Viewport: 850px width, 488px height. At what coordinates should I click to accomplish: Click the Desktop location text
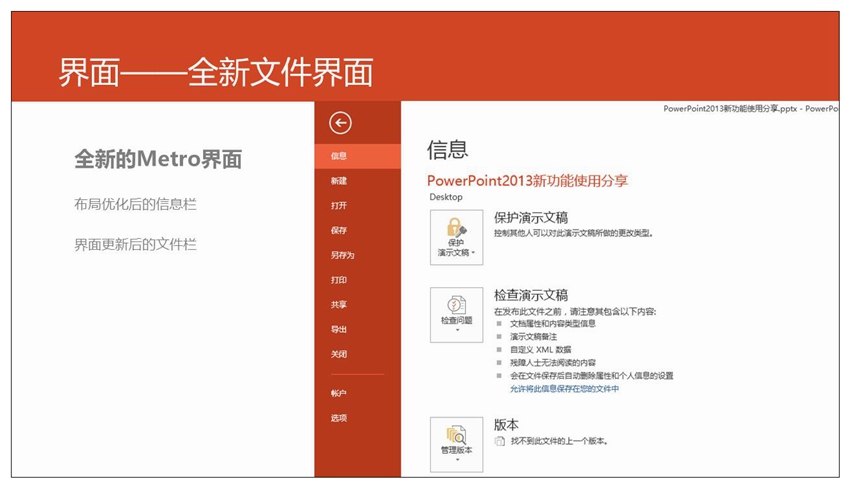[446, 197]
